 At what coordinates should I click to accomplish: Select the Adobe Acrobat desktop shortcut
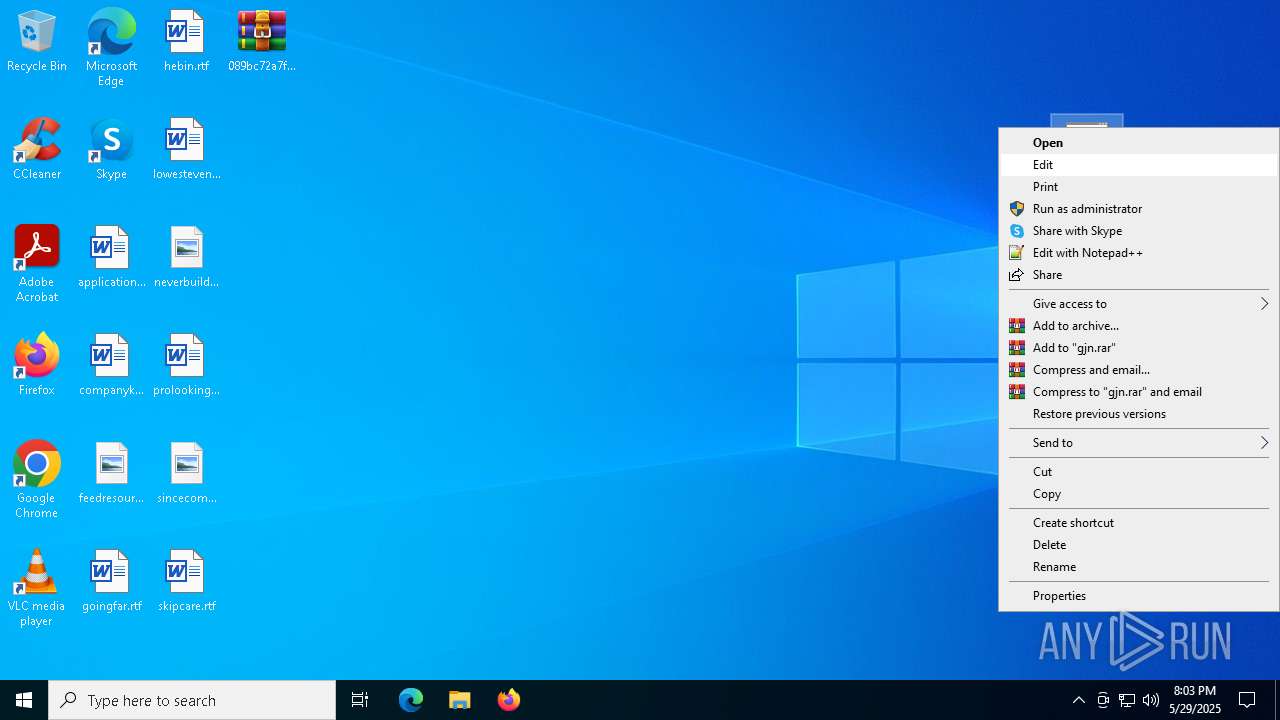pos(37,264)
